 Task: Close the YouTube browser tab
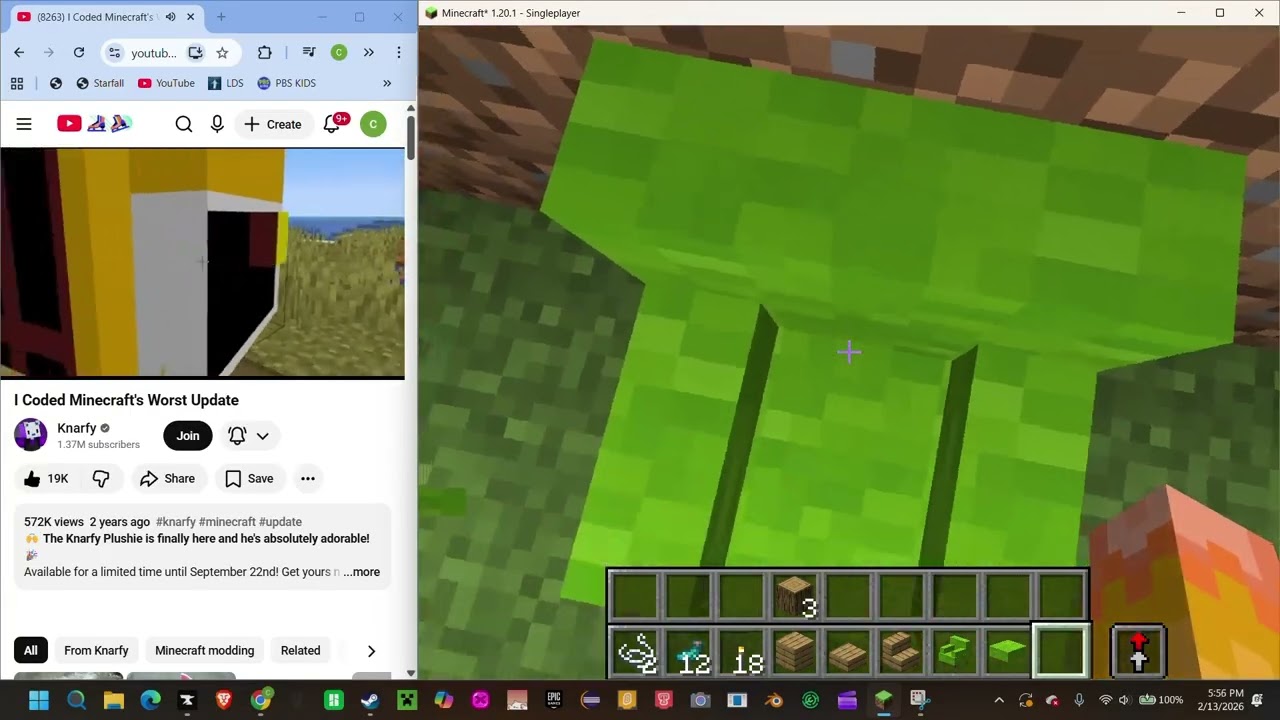click(190, 17)
